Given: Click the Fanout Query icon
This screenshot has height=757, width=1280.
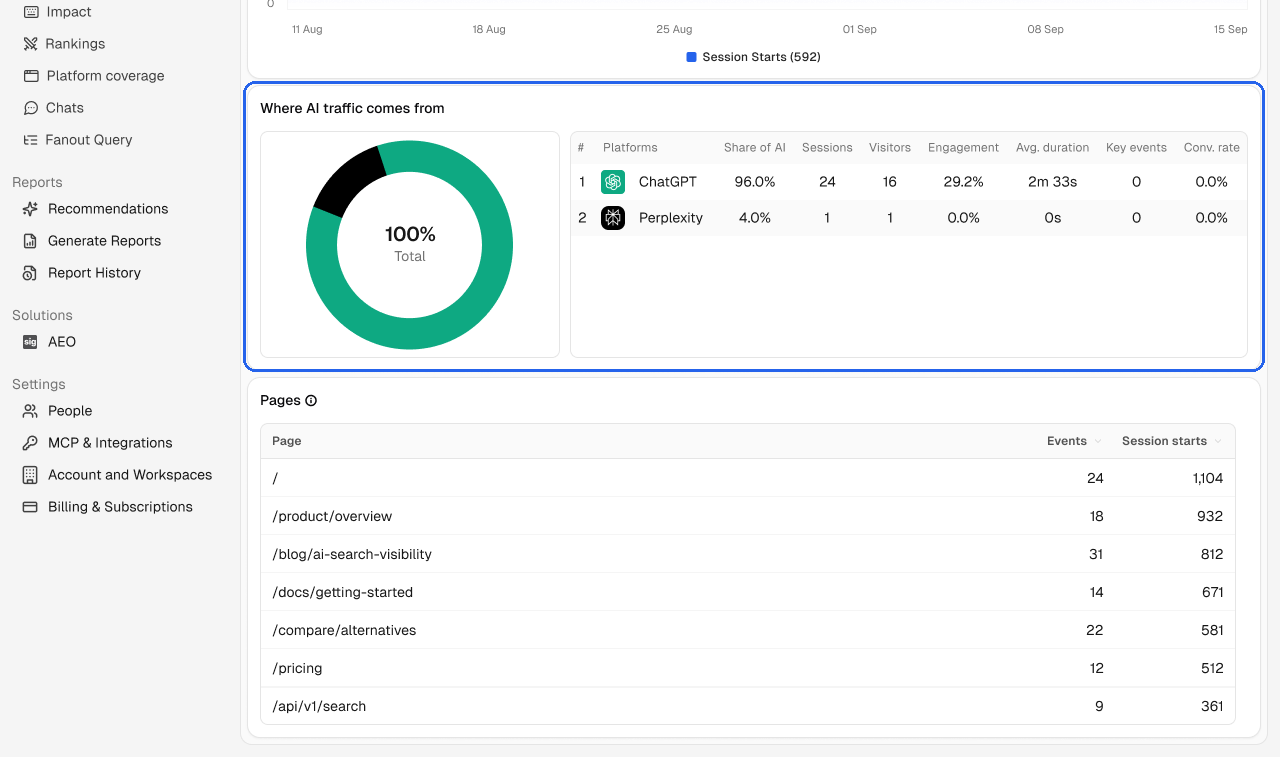Looking at the screenshot, I should pos(31,140).
